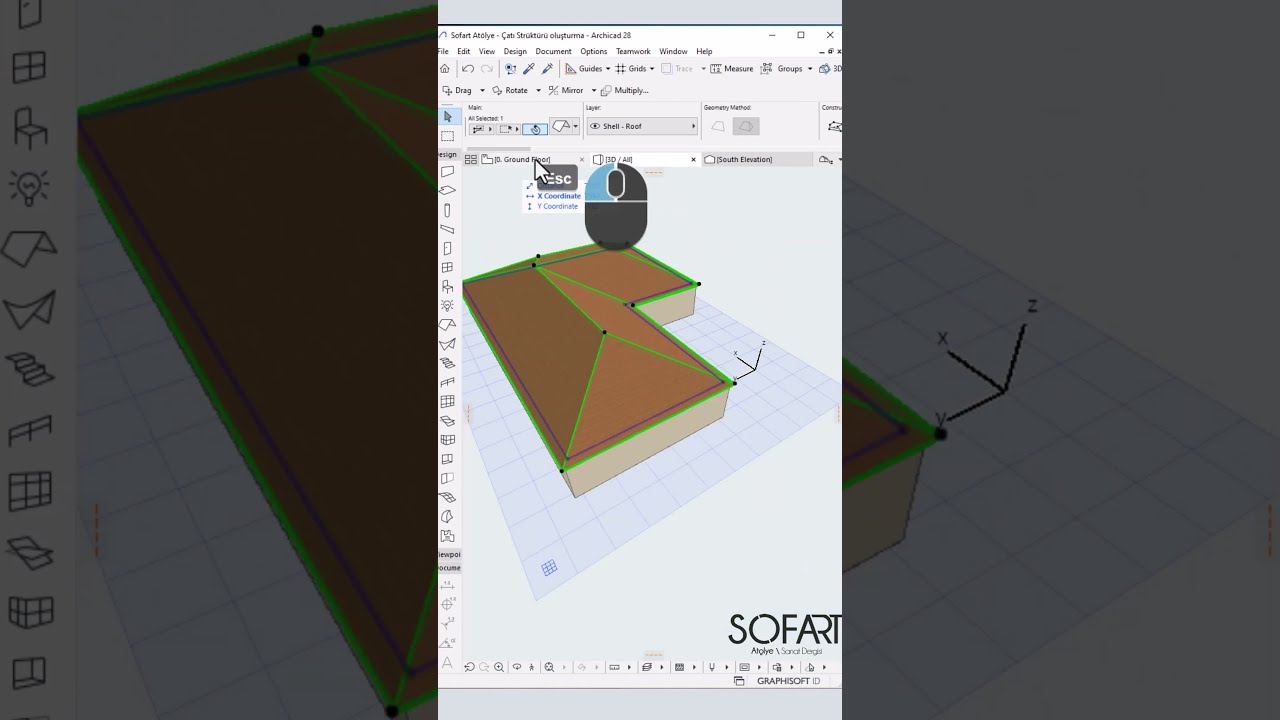Expand the Groups dropdown arrow
Viewport: 1280px width, 720px height.
[x=810, y=69]
